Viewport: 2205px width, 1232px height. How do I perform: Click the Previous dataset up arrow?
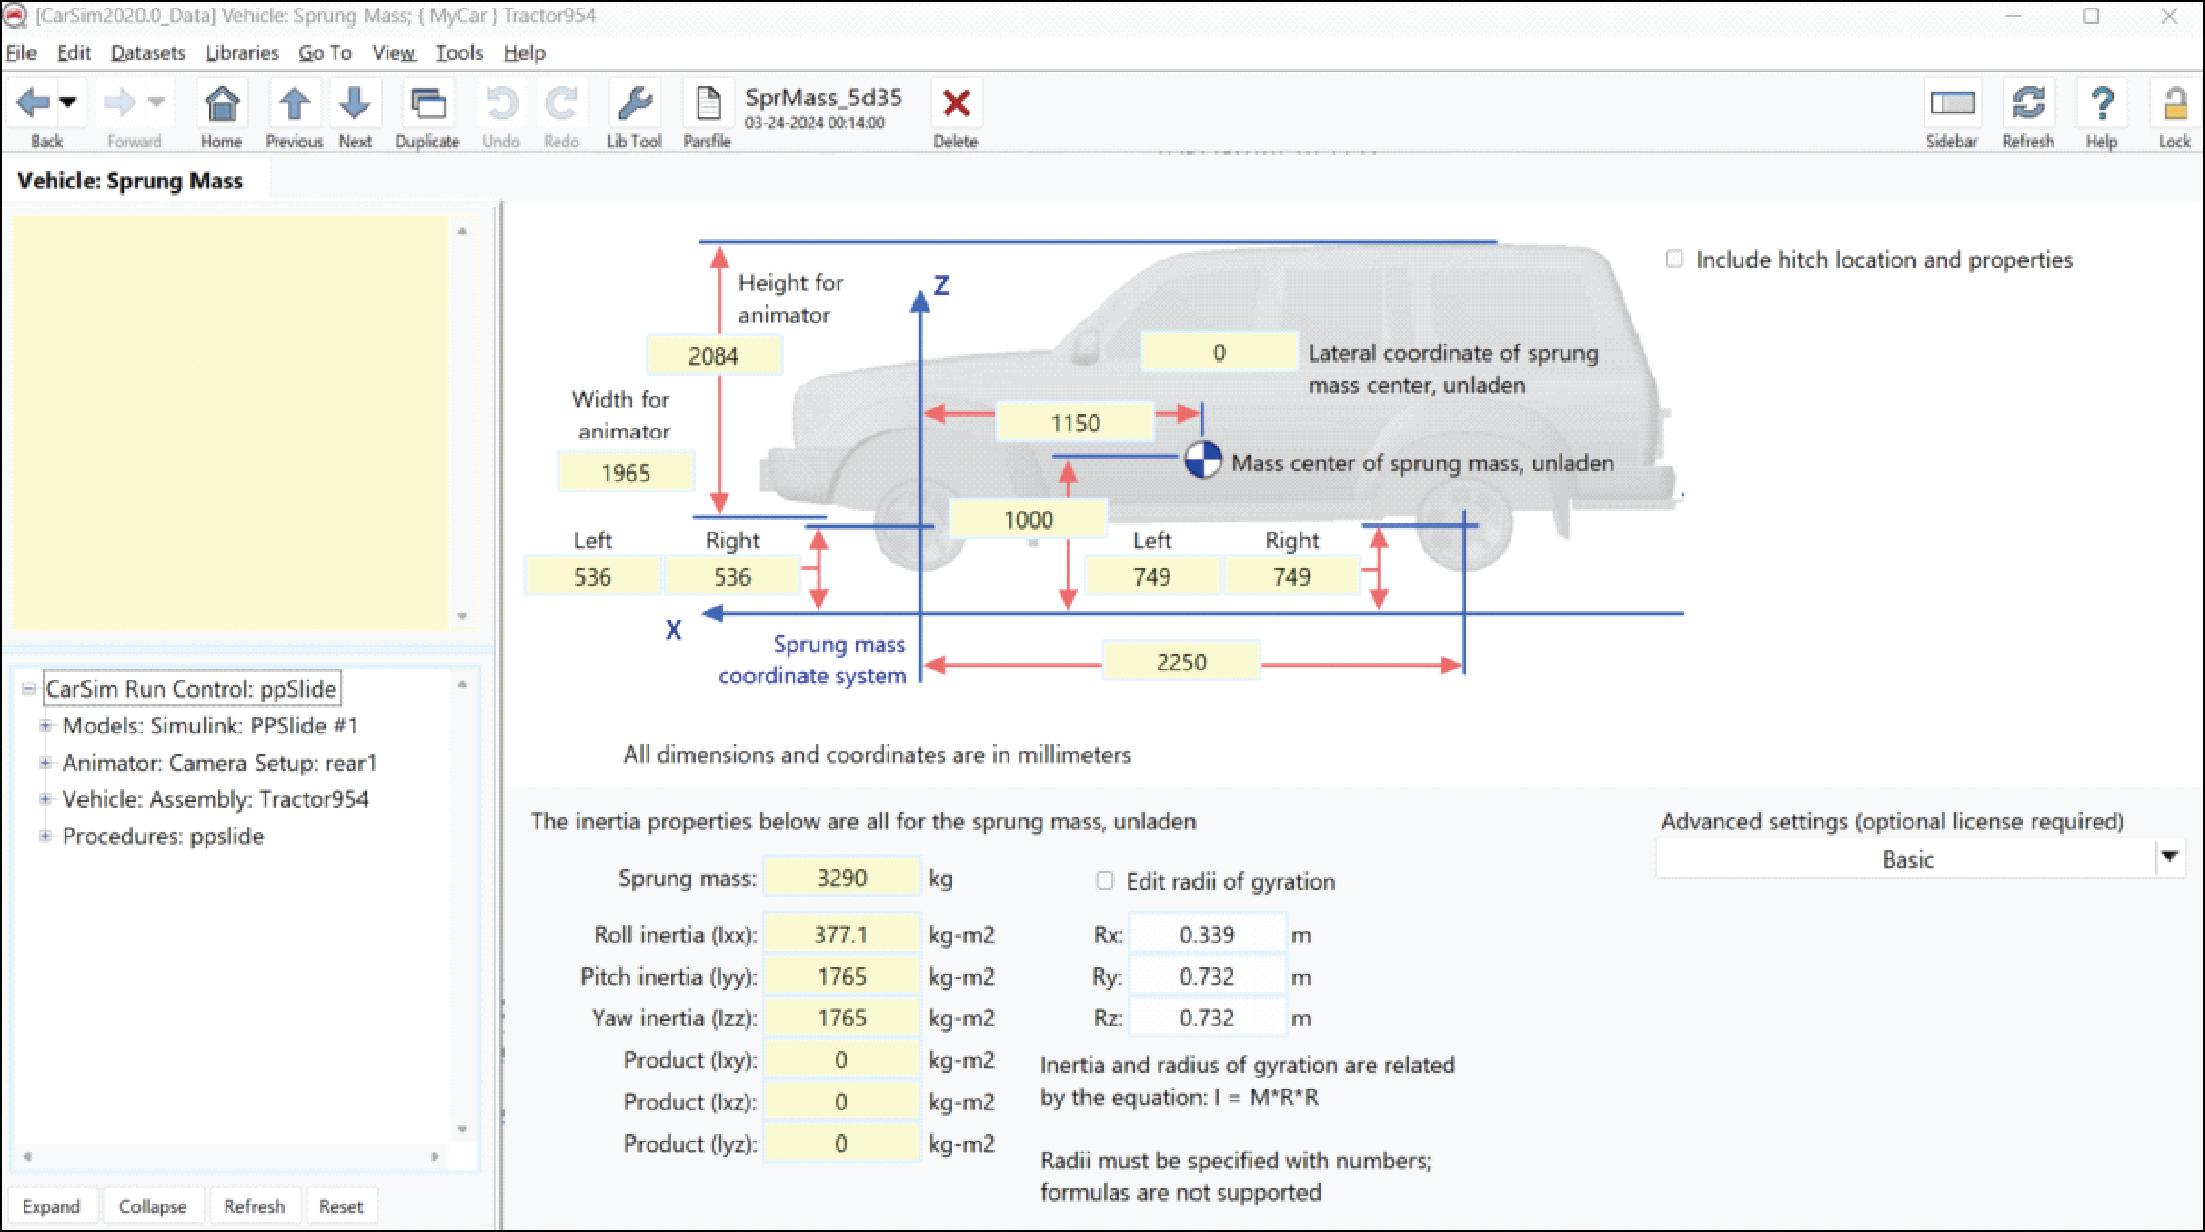(x=294, y=103)
